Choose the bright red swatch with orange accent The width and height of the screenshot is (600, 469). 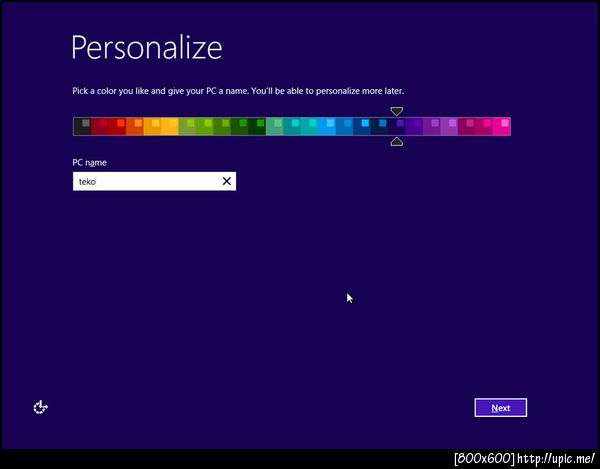coord(117,126)
